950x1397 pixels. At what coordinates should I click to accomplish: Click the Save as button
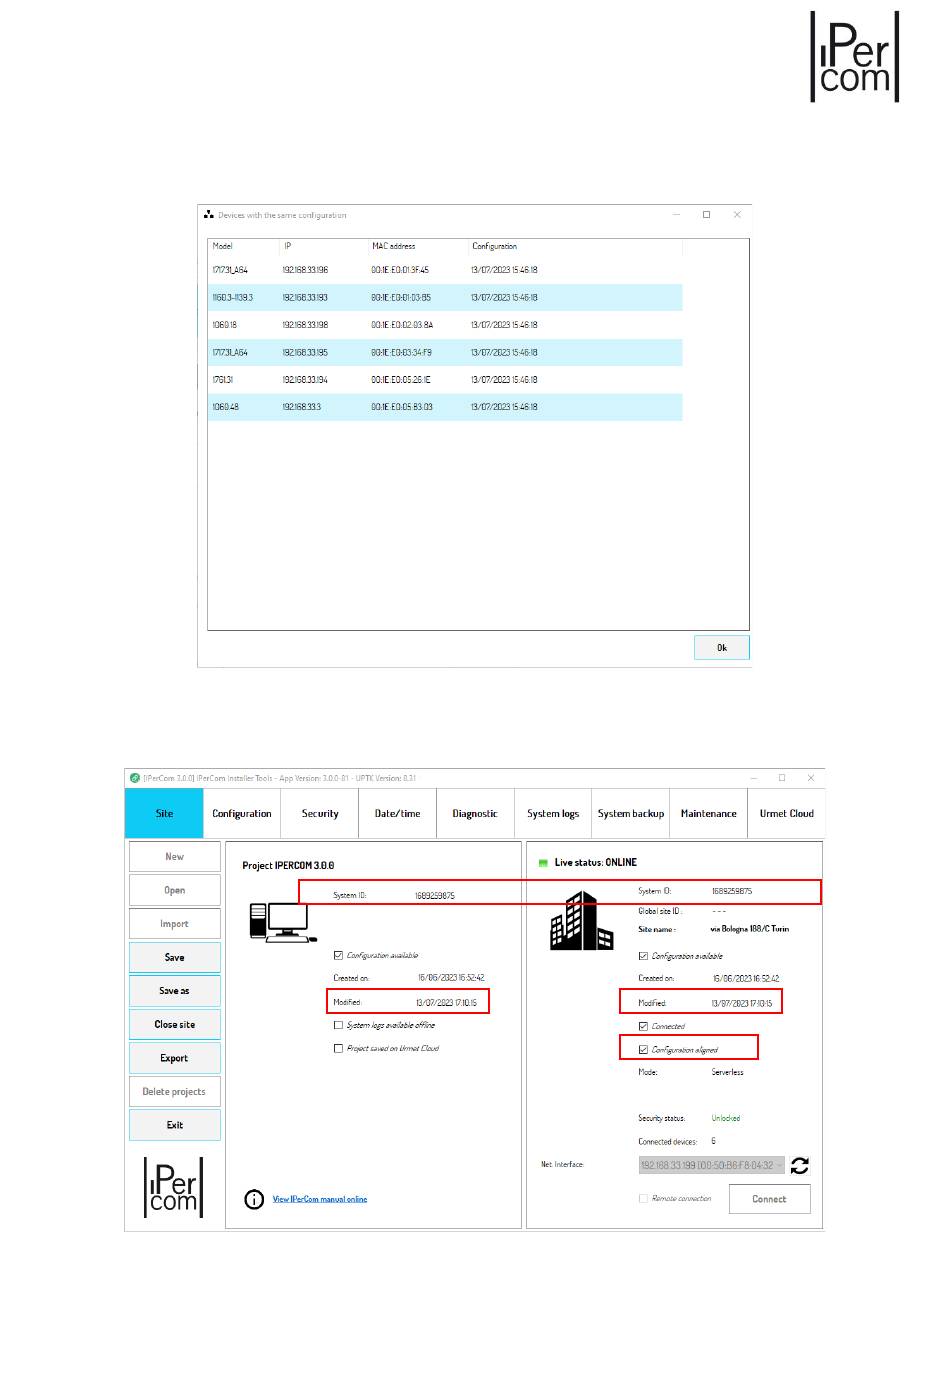(175, 991)
